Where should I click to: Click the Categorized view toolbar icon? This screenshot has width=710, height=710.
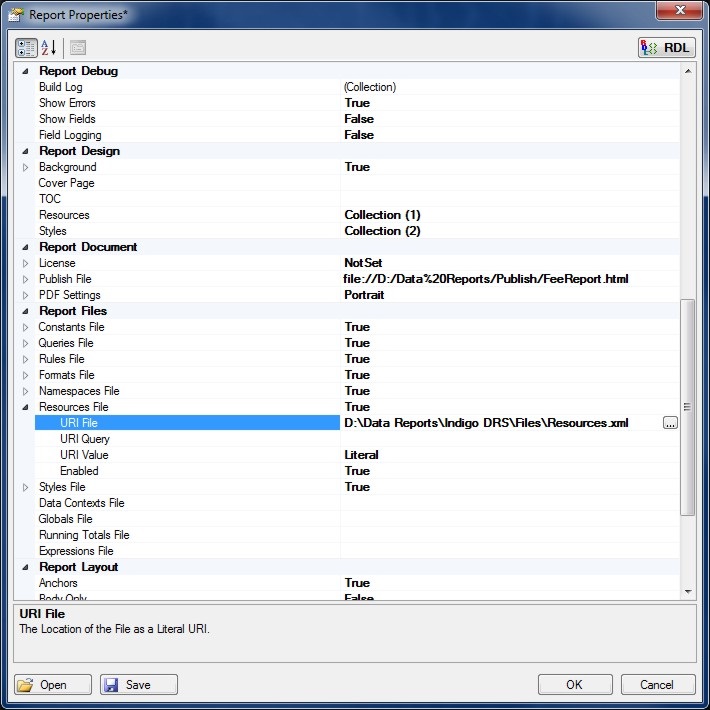(26, 47)
